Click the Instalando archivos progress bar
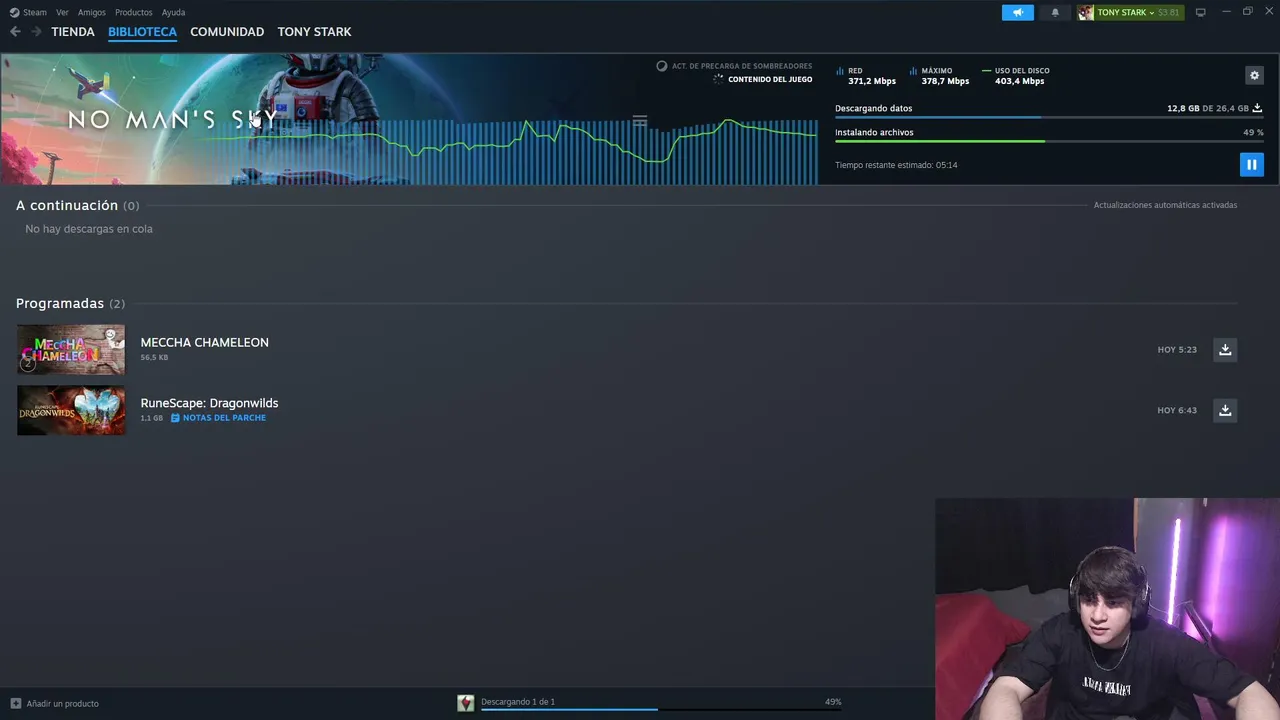This screenshot has height=720, width=1280. tap(1049, 141)
